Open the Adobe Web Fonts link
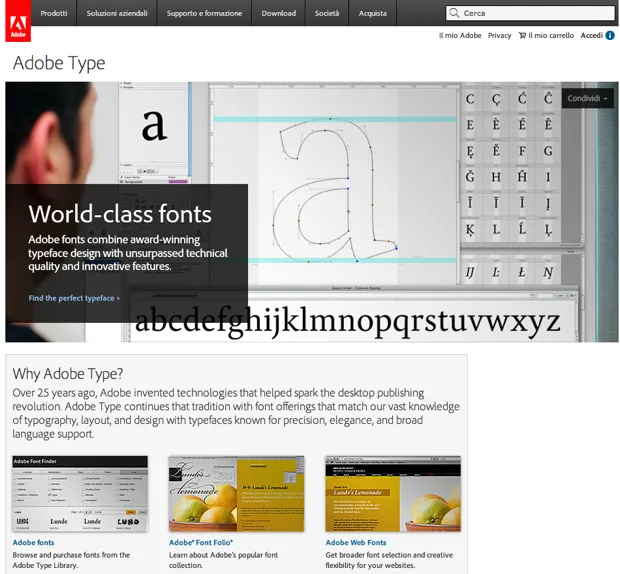Viewport: 620px width, 574px height. pos(356,542)
